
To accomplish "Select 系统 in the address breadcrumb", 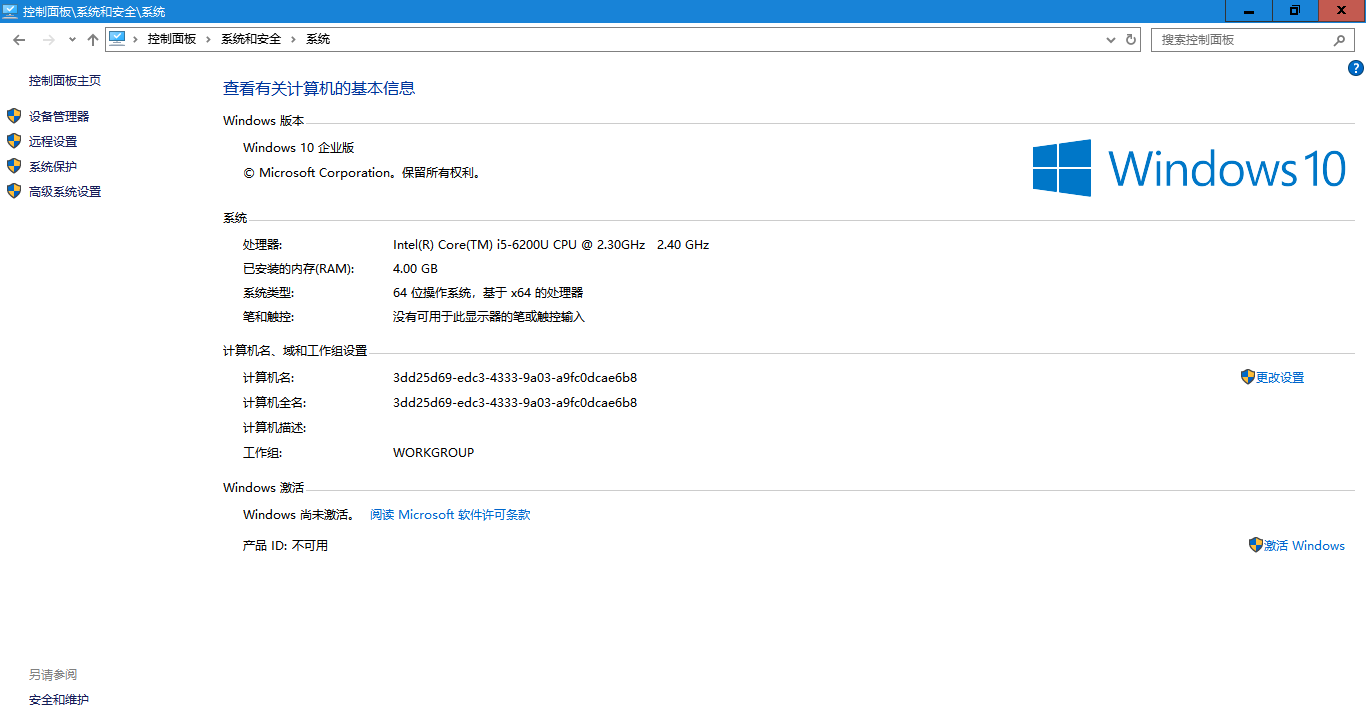I will tap(318, 39).
